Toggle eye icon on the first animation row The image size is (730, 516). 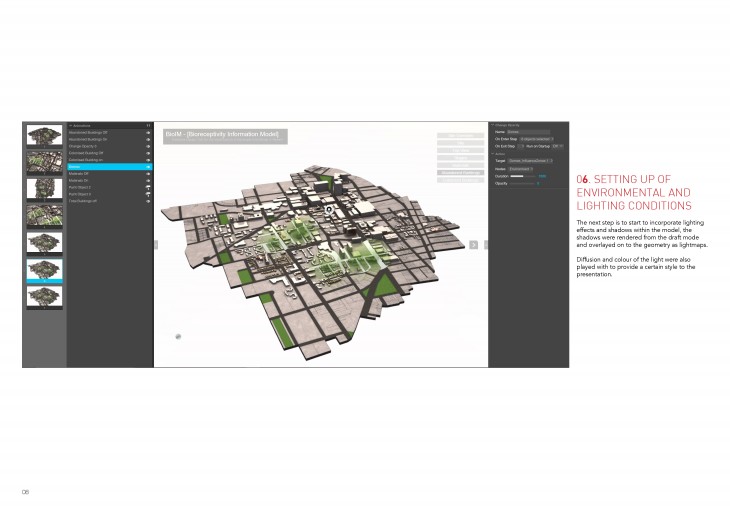click(148, 132)
